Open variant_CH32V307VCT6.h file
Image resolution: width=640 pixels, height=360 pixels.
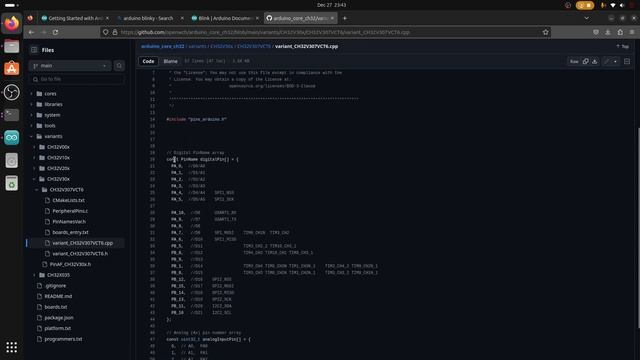(80, 253)
